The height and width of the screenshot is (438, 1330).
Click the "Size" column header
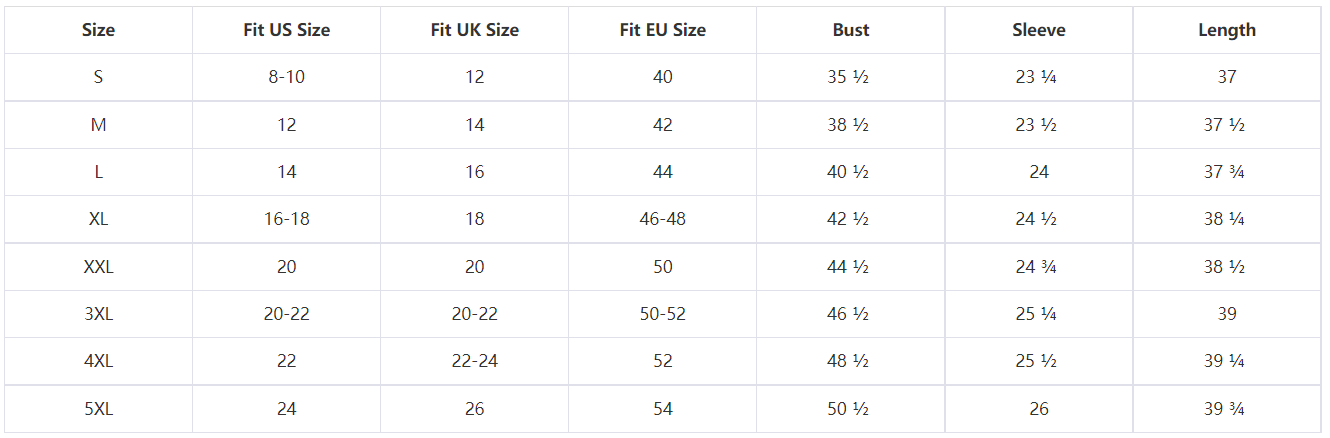(x=98, y=30)
